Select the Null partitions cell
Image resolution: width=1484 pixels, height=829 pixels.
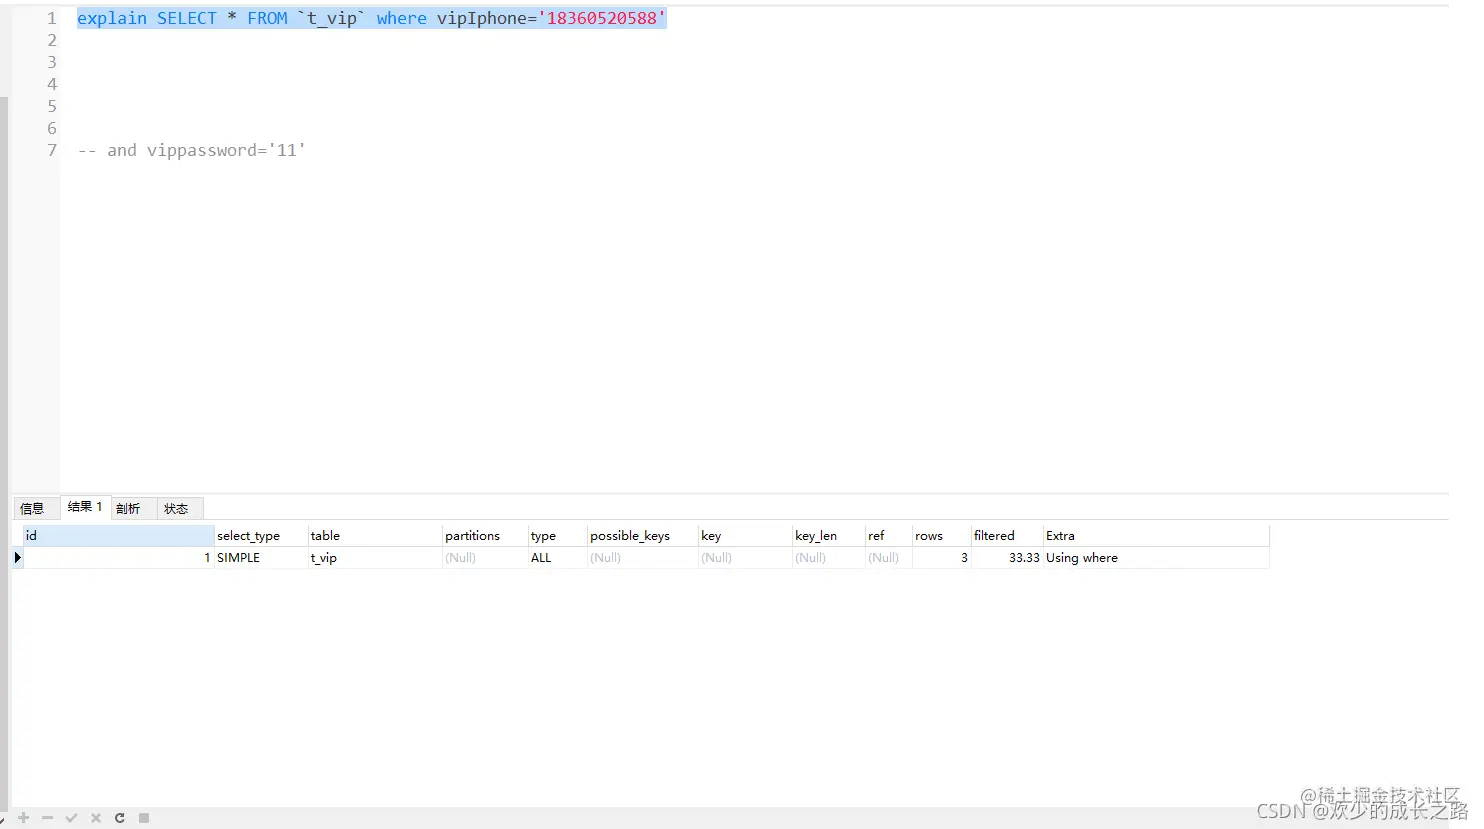point(485,558)
